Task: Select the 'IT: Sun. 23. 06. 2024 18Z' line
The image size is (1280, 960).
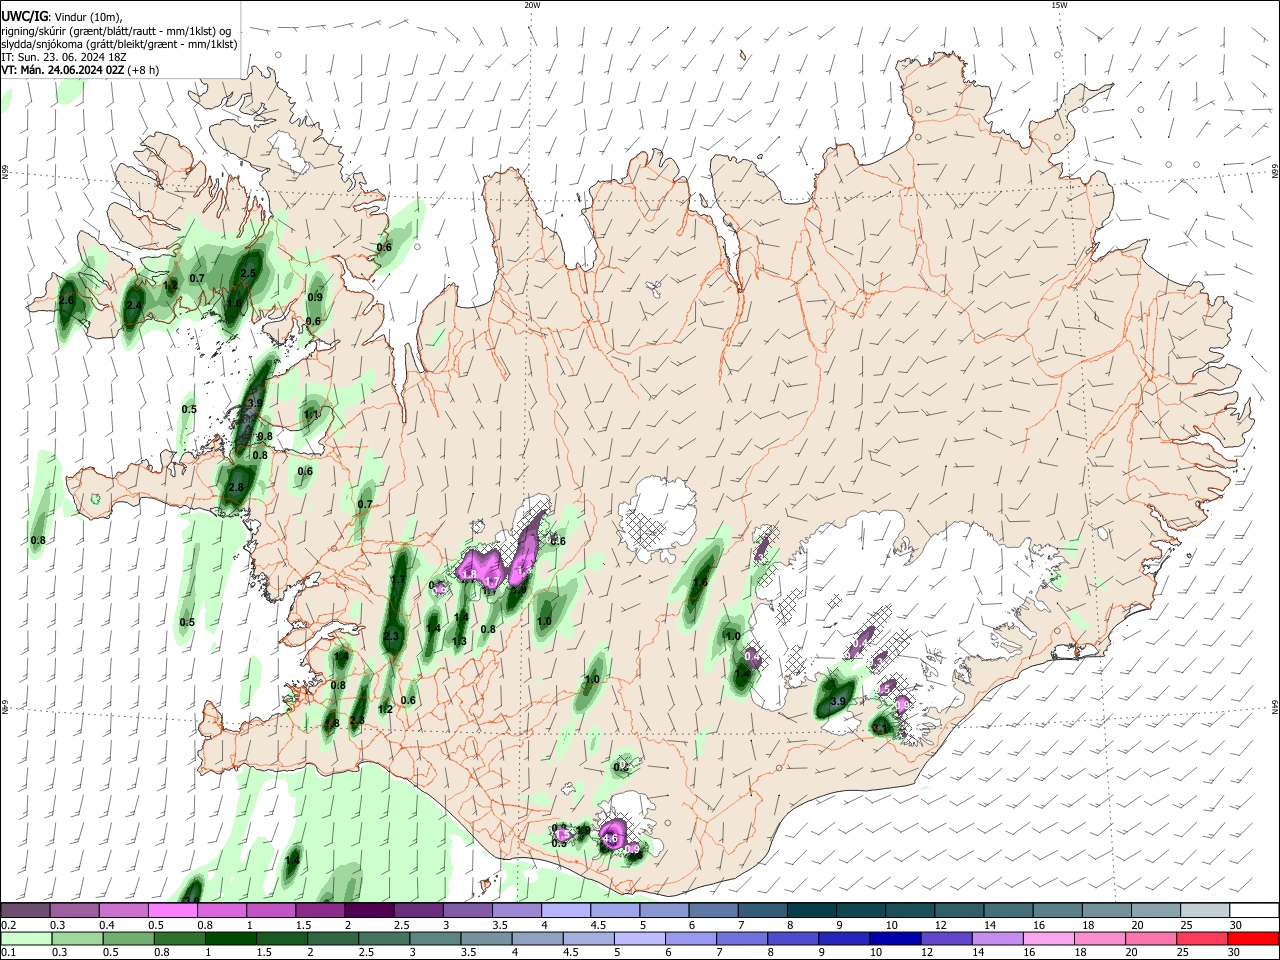Action: coord(63,57)
